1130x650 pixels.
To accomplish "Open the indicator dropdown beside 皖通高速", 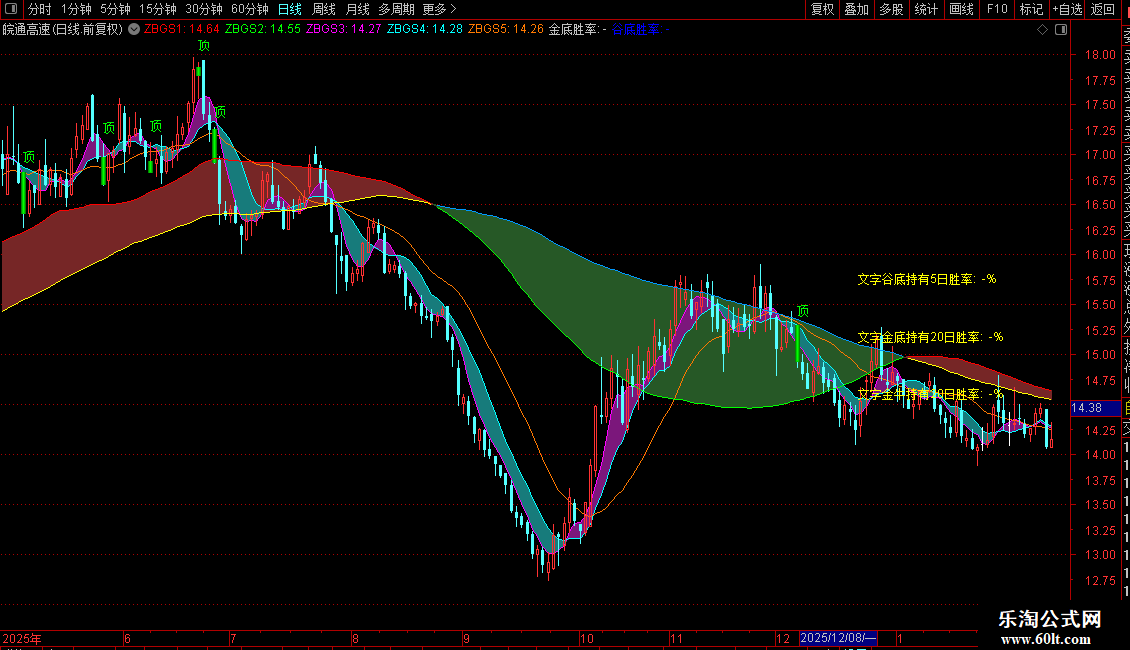I will 134,30.
